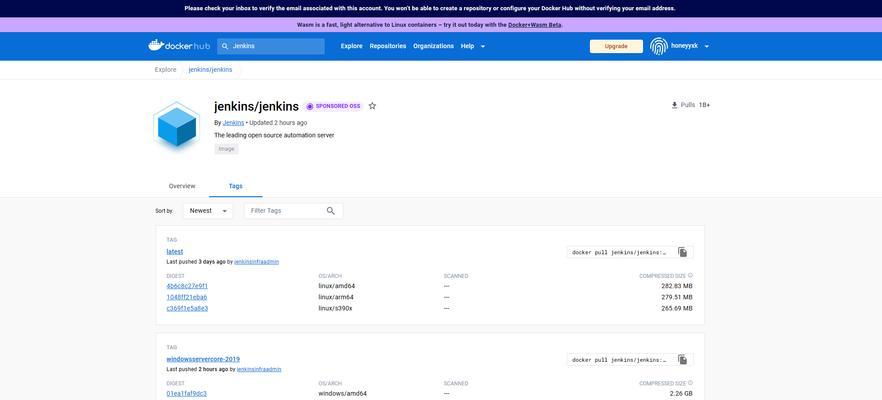
Task: Click the search magnifier icon in header
Action: point(225,46)
